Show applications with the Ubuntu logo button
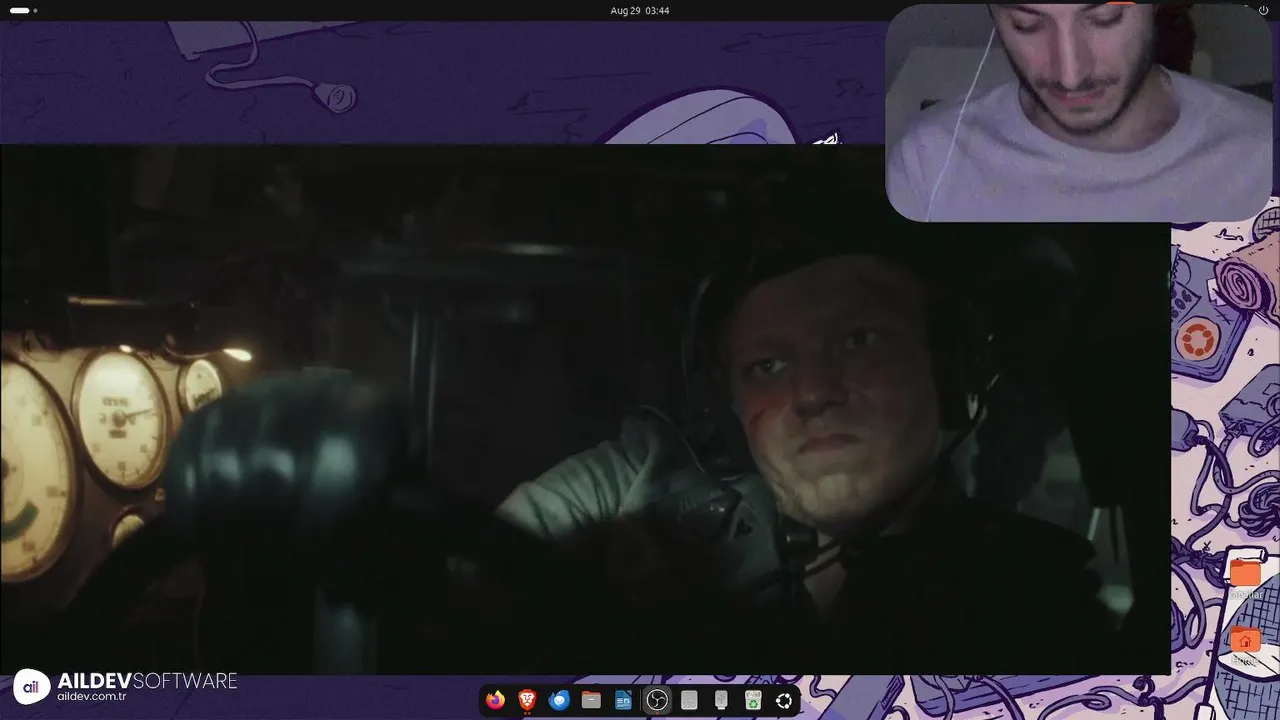The image size is (1280, 720). pyautogui.click(x=785, y=700)
